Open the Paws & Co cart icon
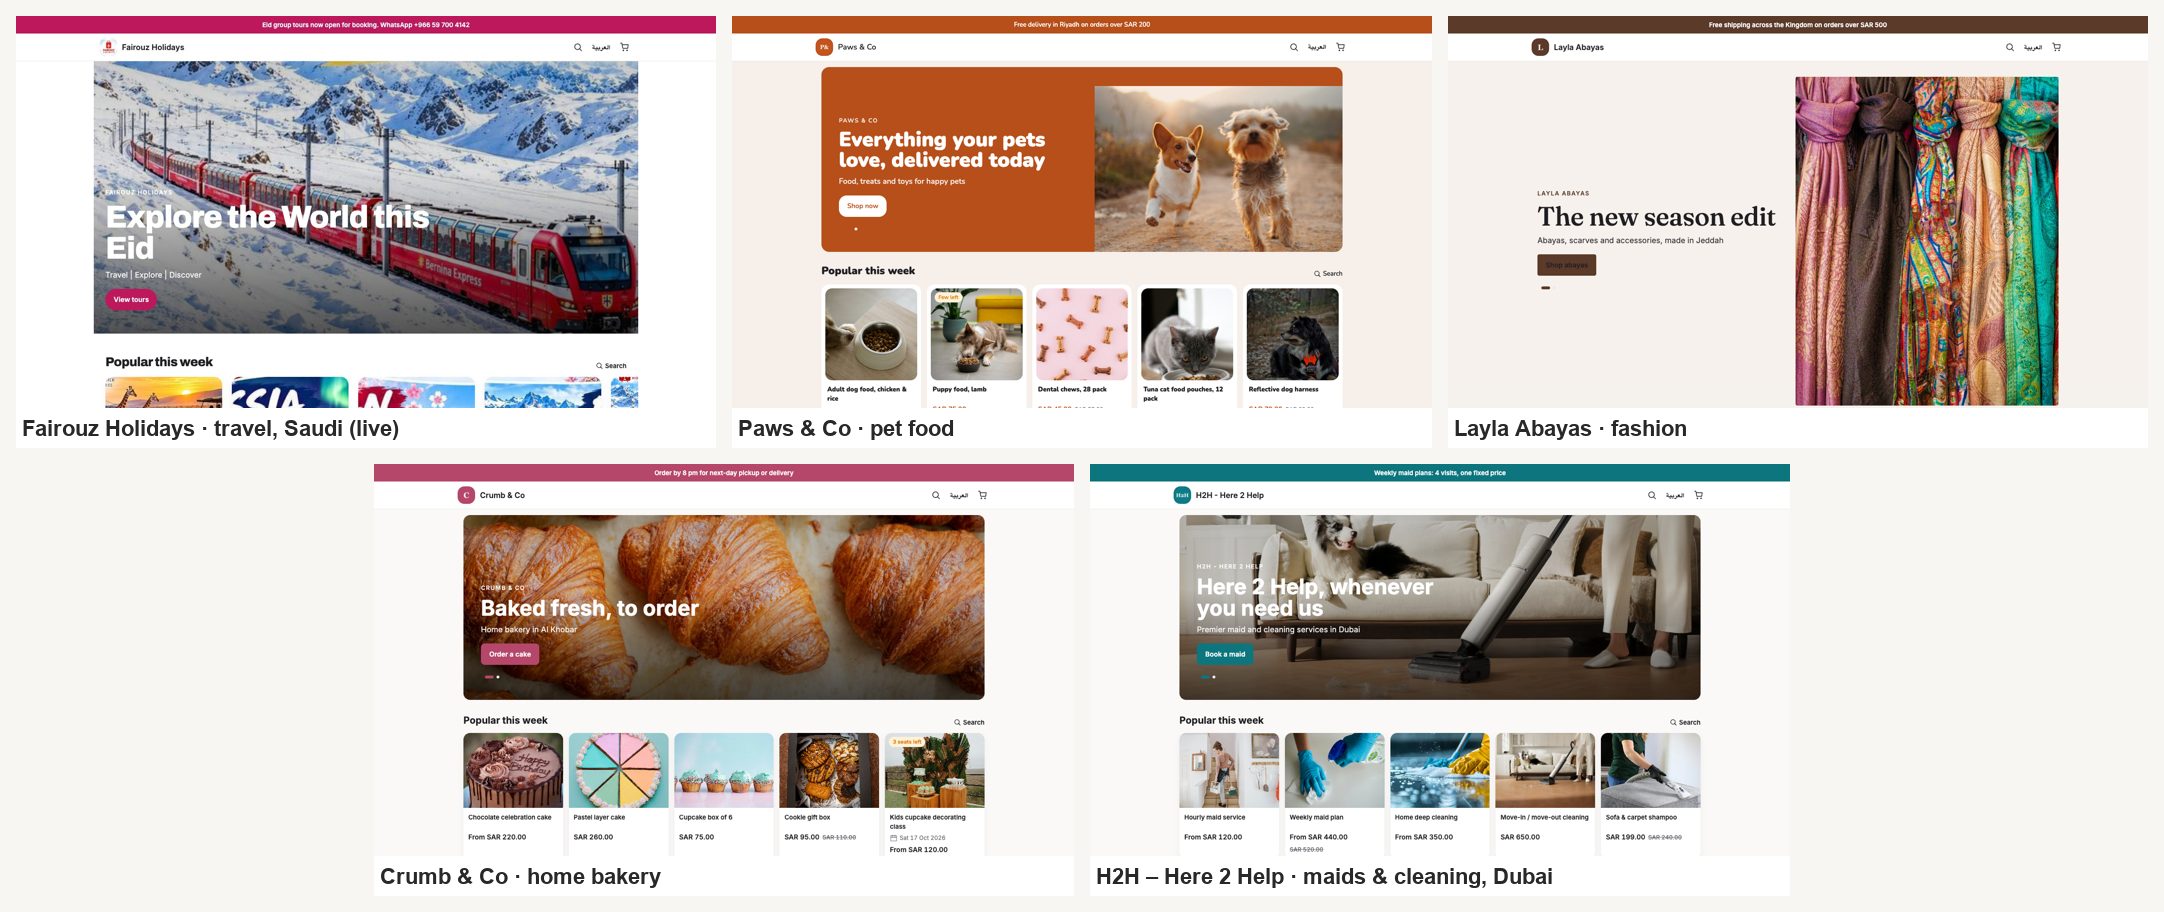This screenshot has height=912, width=2164. [x=1341, y=47]
